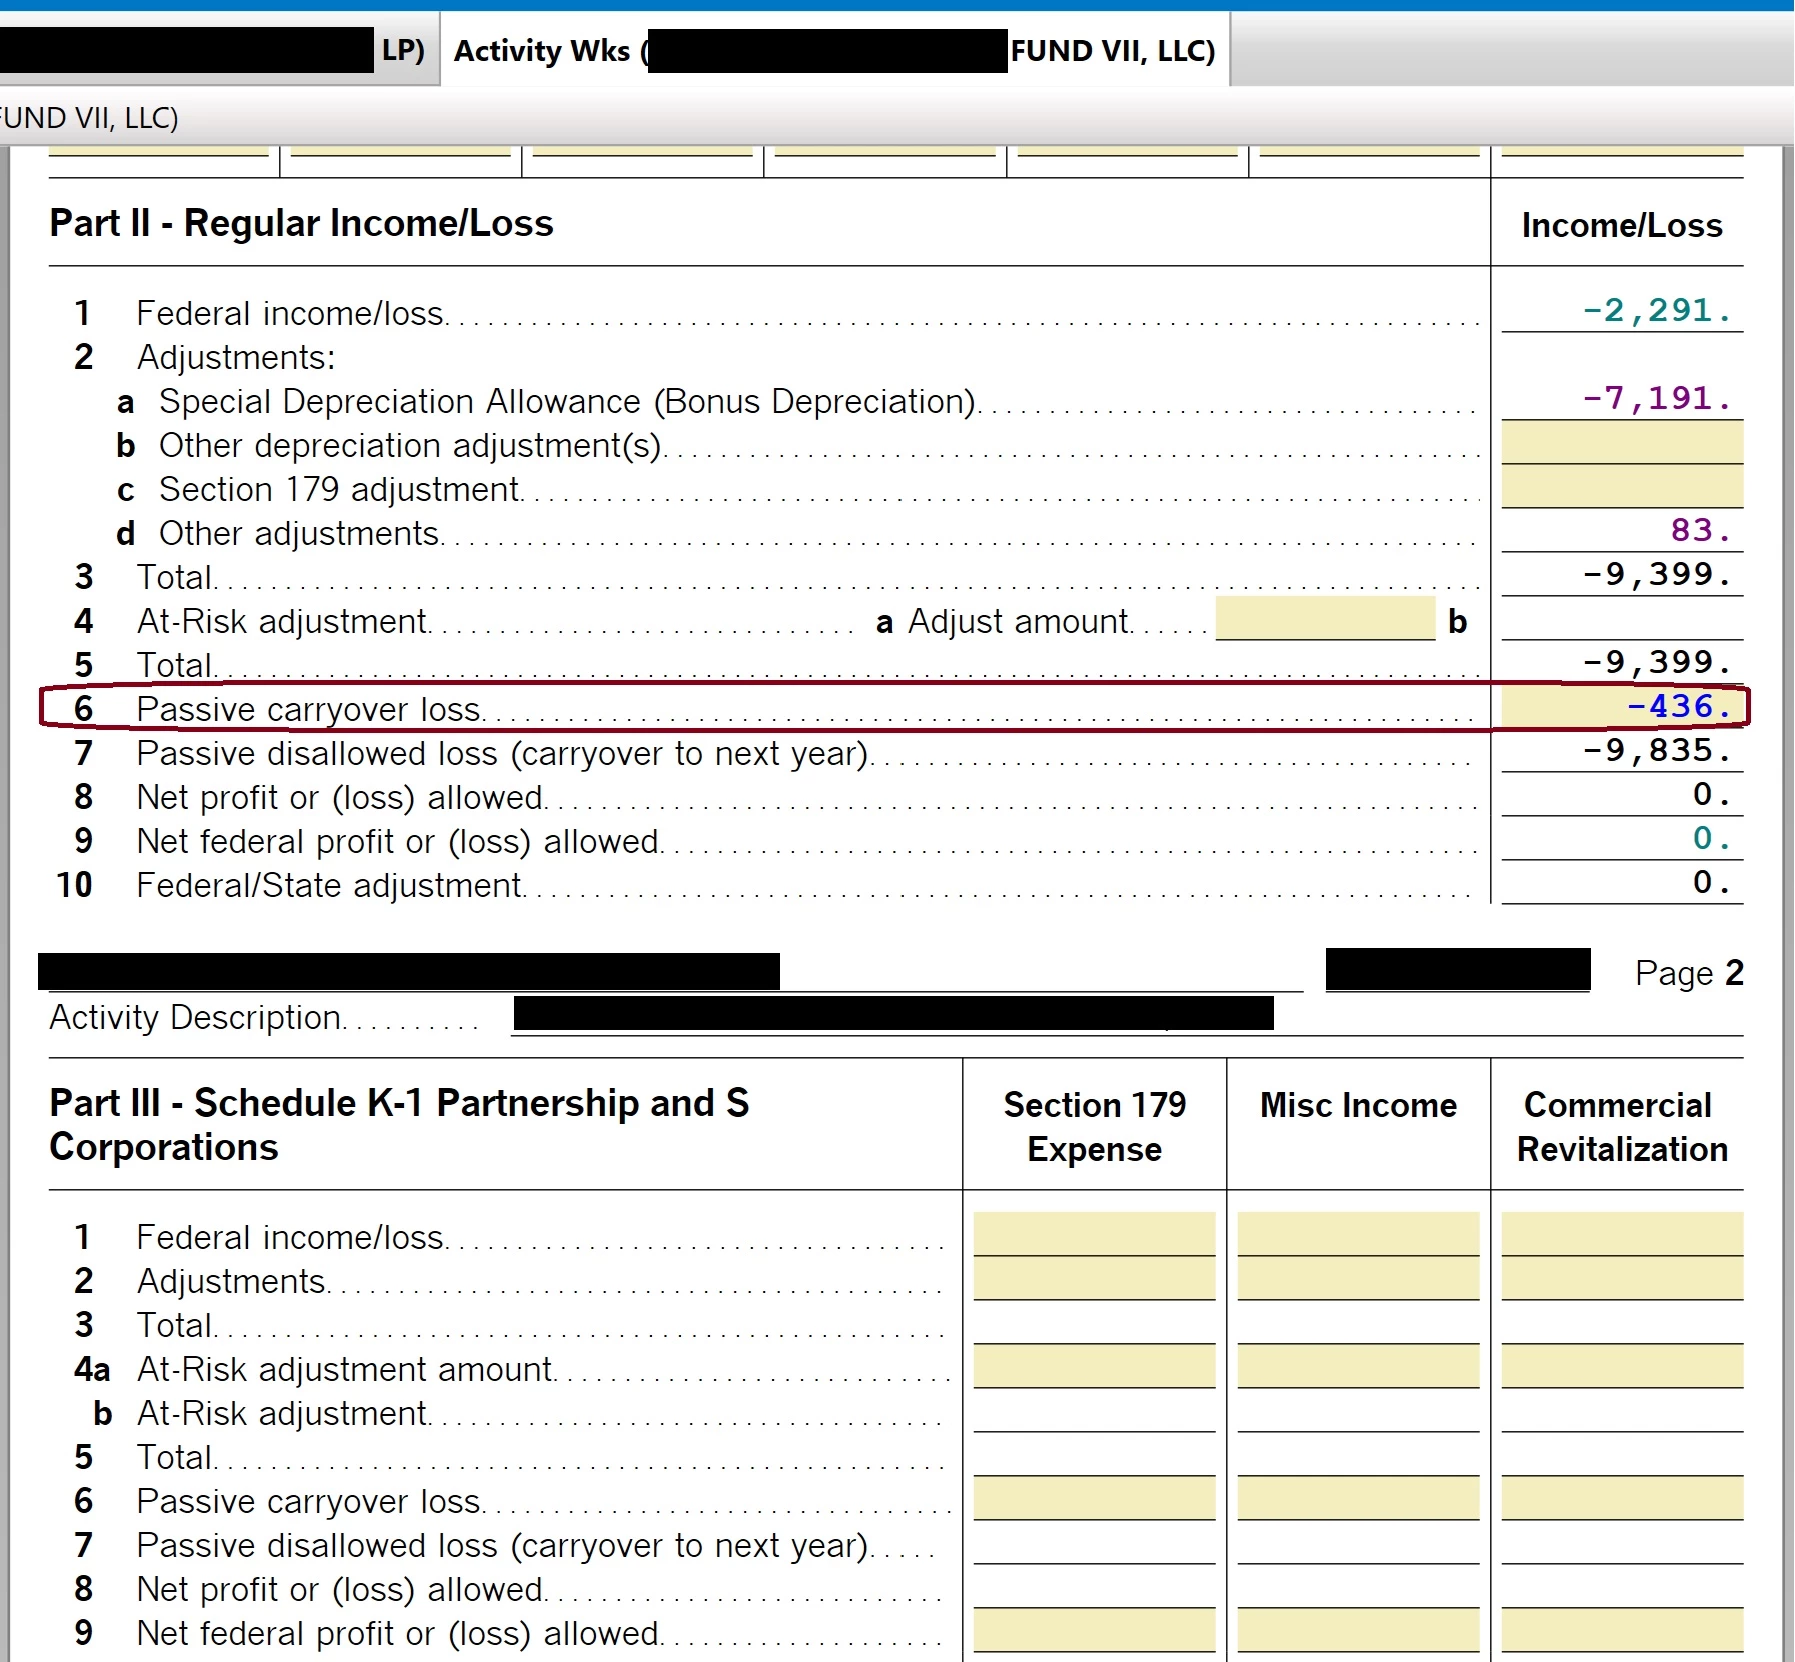The height and width of the screenshot is (1662, 1795).
Task: Click the Commercial Revitalization column header
Action: pos(1622,1127)
